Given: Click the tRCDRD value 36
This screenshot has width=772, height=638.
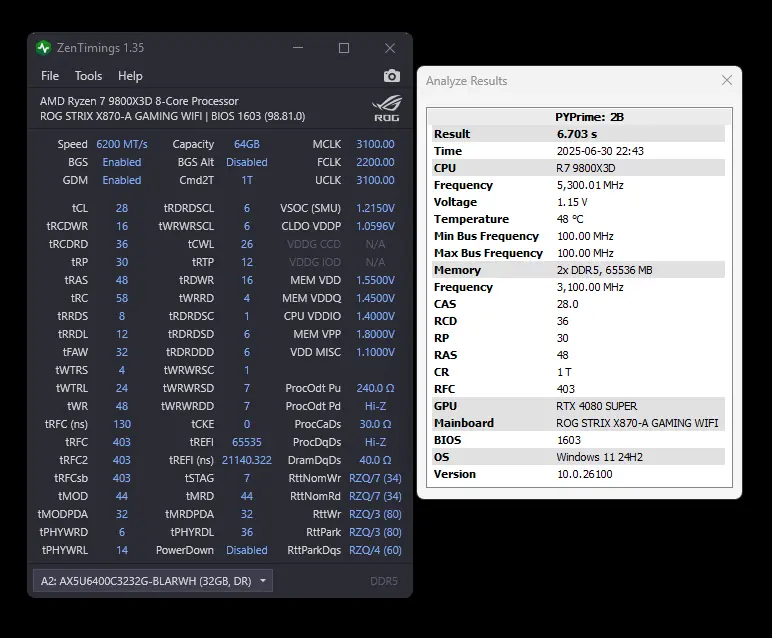Looking at the screenshot, I should click(122, 244).
